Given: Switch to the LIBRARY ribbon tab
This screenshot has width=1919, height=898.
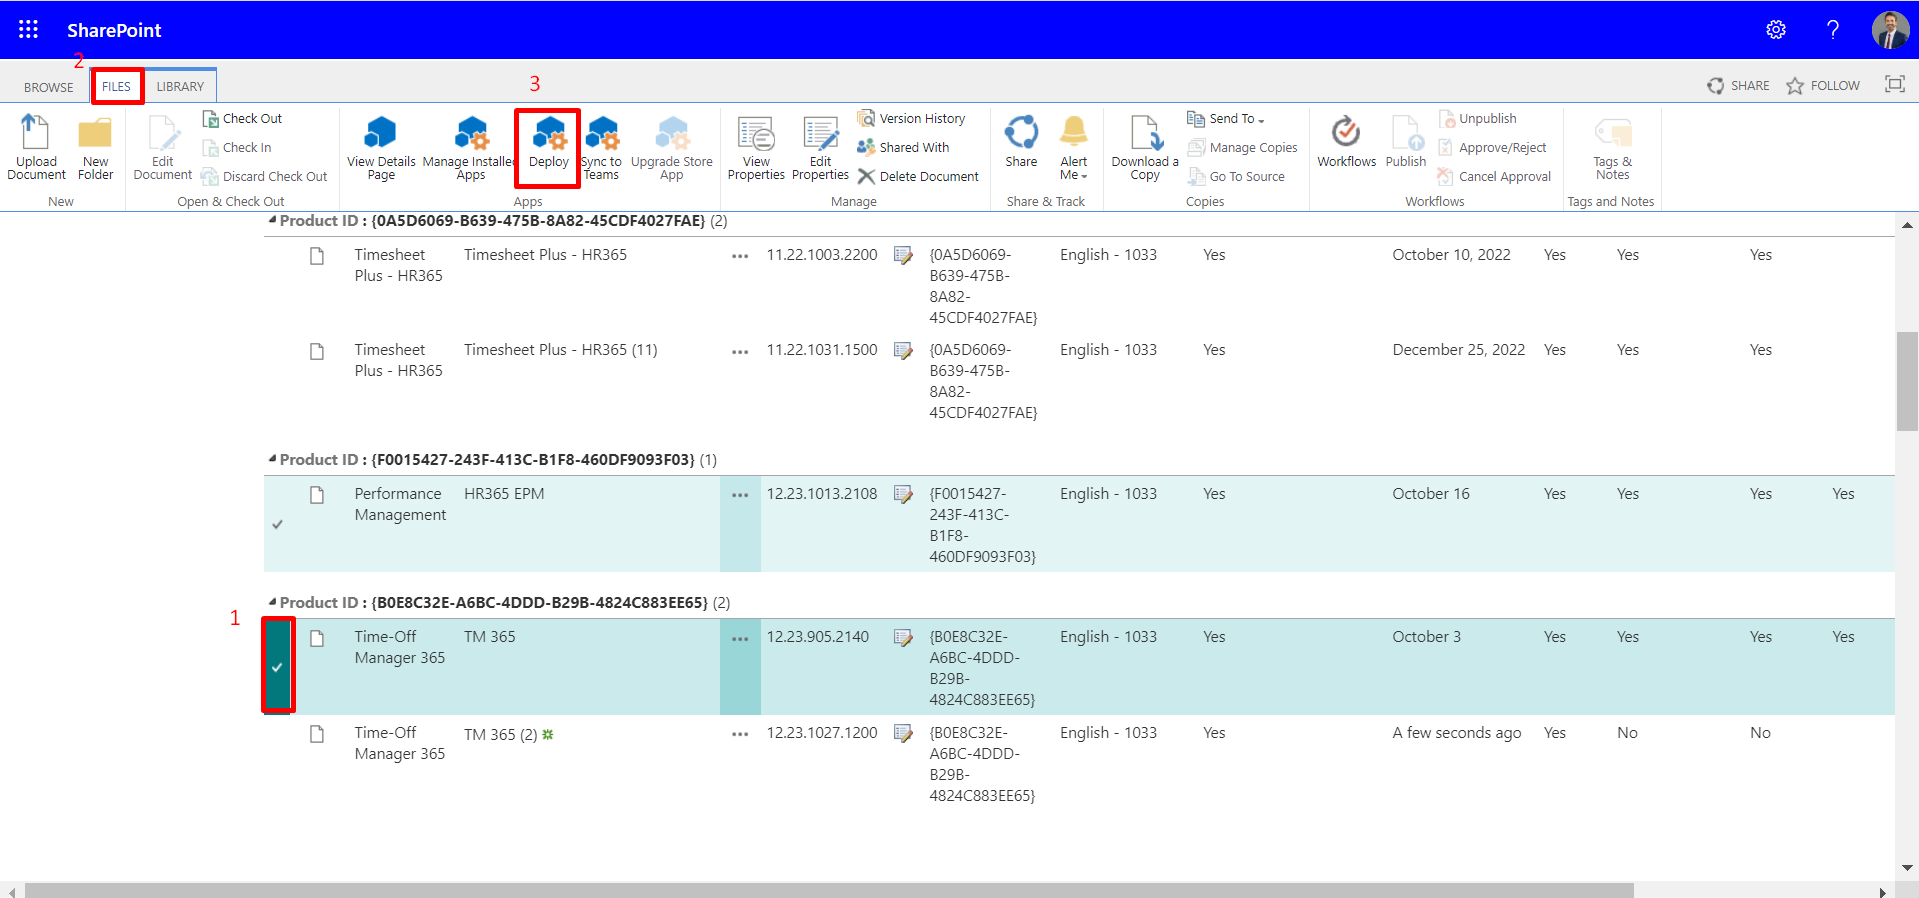Looking at the screenshot, I should [180, 86].
